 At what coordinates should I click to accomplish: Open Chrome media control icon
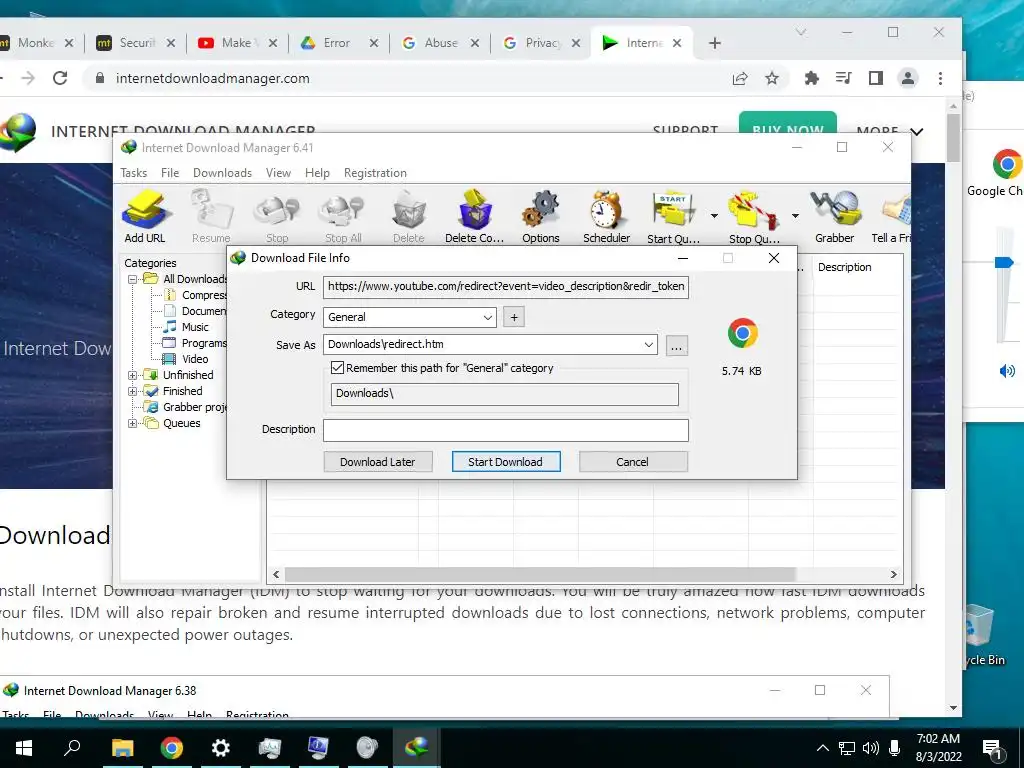pos(844,78)
